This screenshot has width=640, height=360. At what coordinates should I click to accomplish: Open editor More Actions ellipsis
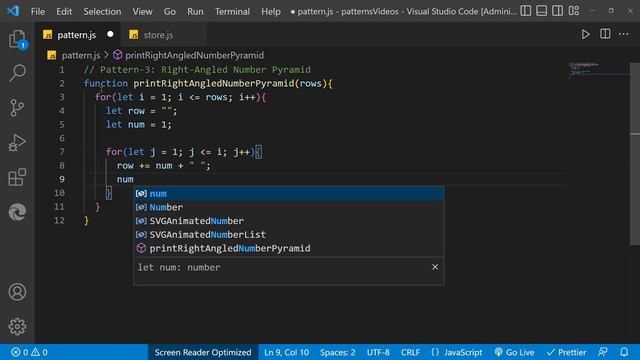click(624, 34)
